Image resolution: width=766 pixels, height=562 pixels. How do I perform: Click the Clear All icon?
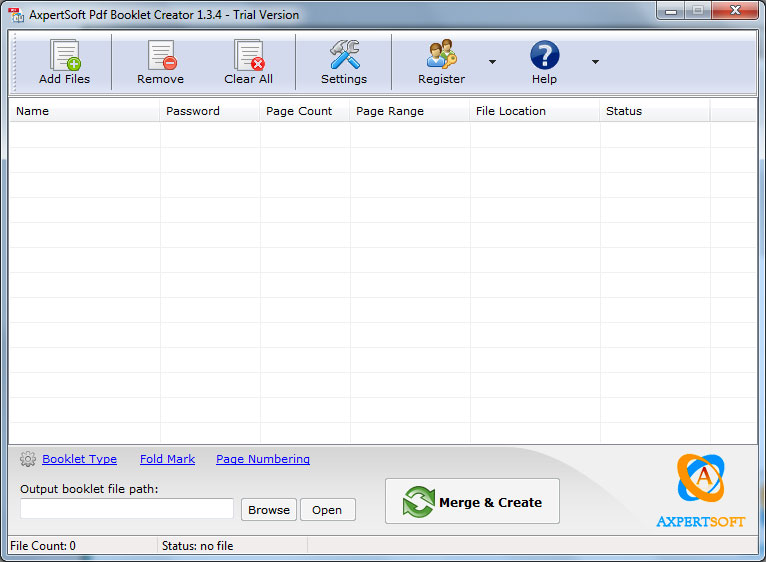coord(249,55)
